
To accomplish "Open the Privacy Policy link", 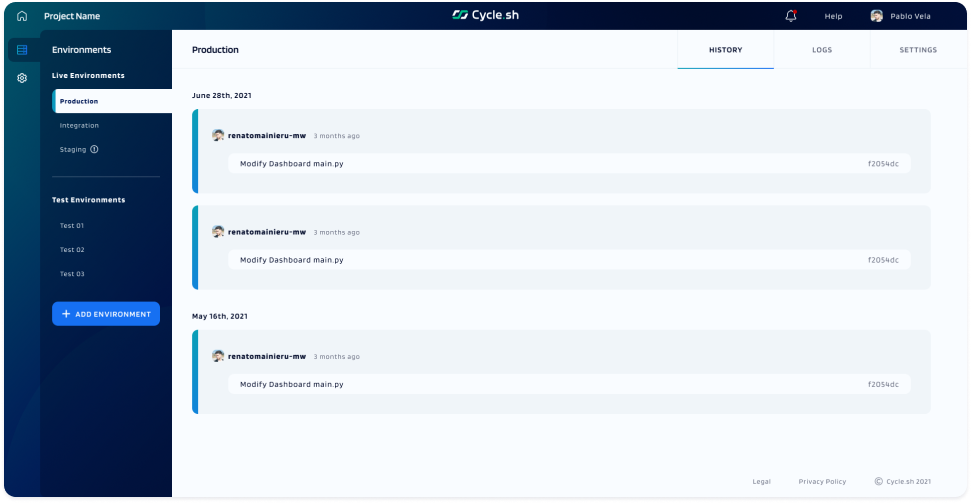I will pyautogui.click(x=822, y=481).
